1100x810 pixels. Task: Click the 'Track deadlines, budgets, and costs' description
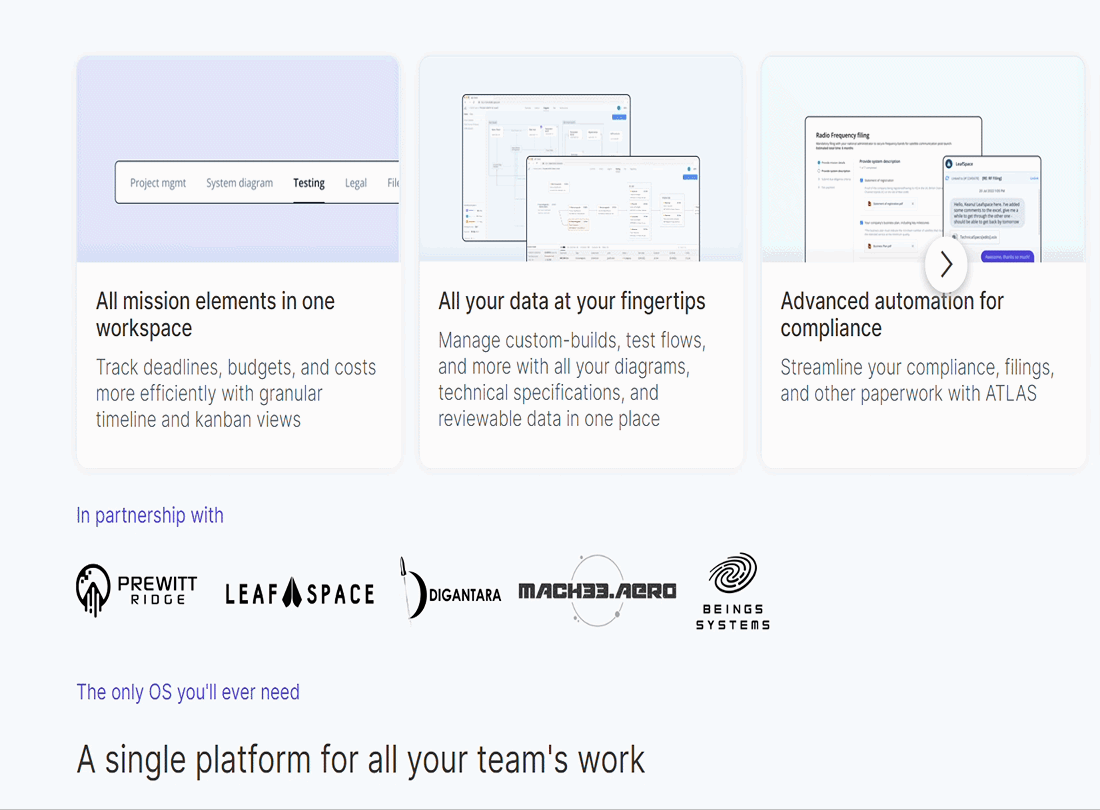pos(236,393)
